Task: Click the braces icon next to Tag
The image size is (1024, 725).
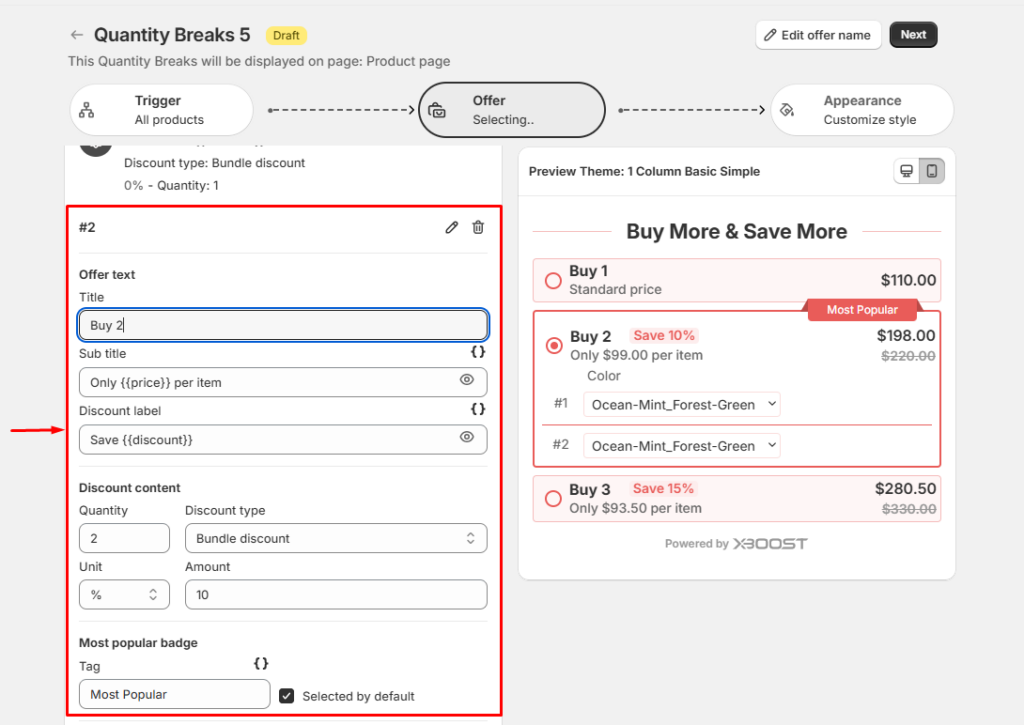Action: click(261, 663)
